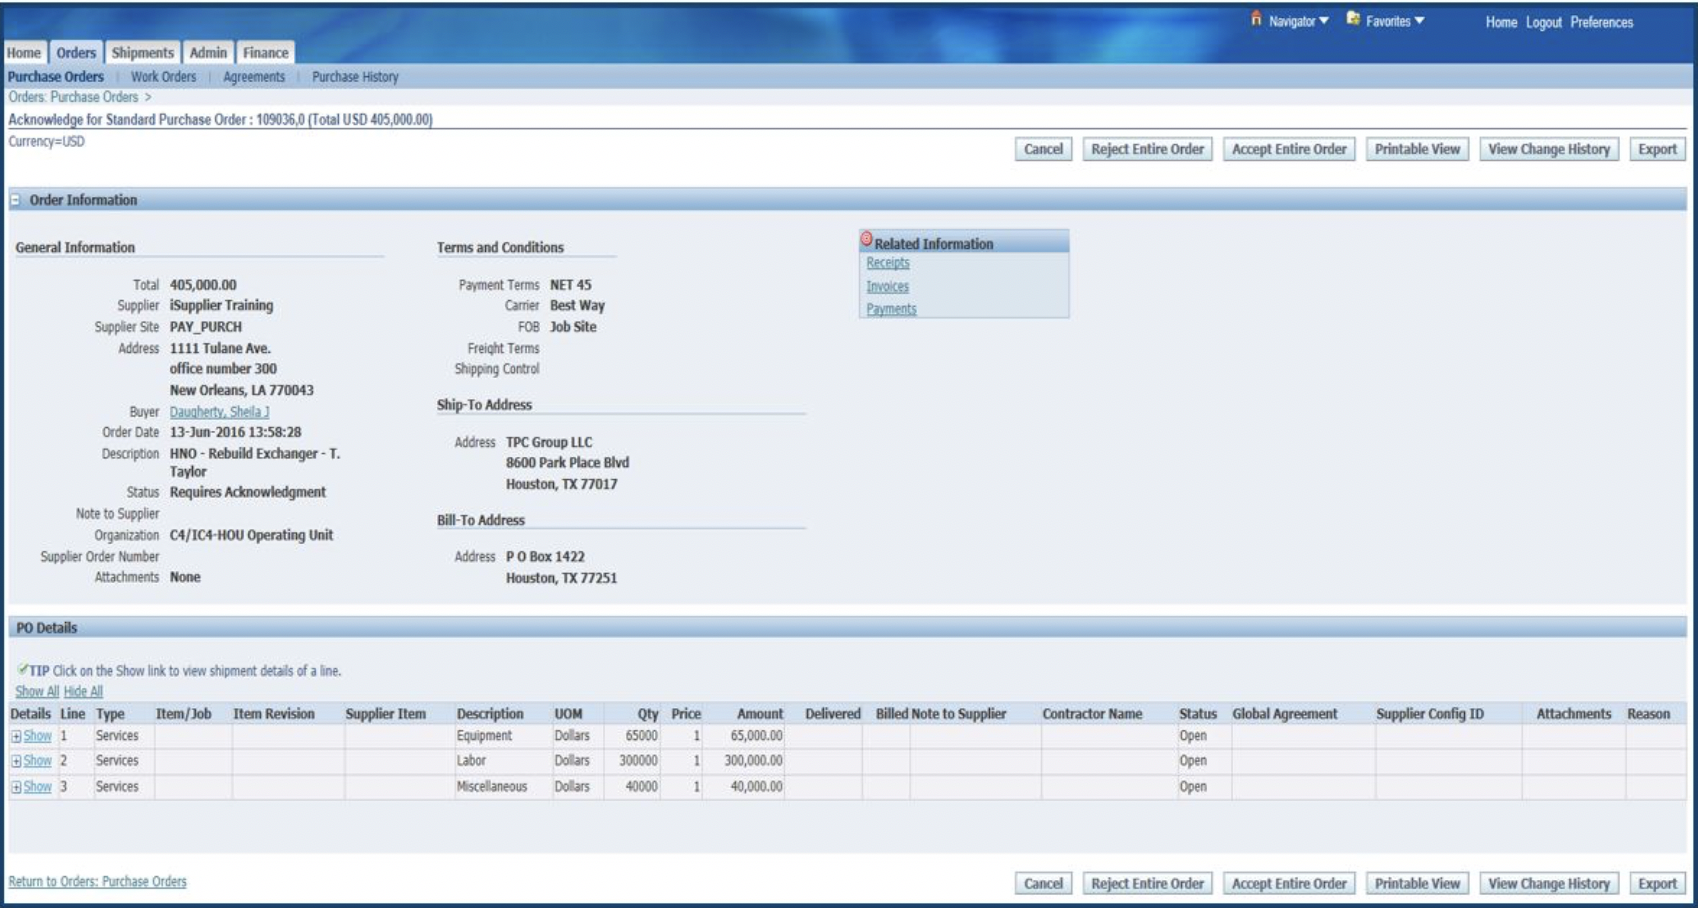Click the bottom Export button
This screenshot has height=908, width=1698.
[x=1657, y=884]
